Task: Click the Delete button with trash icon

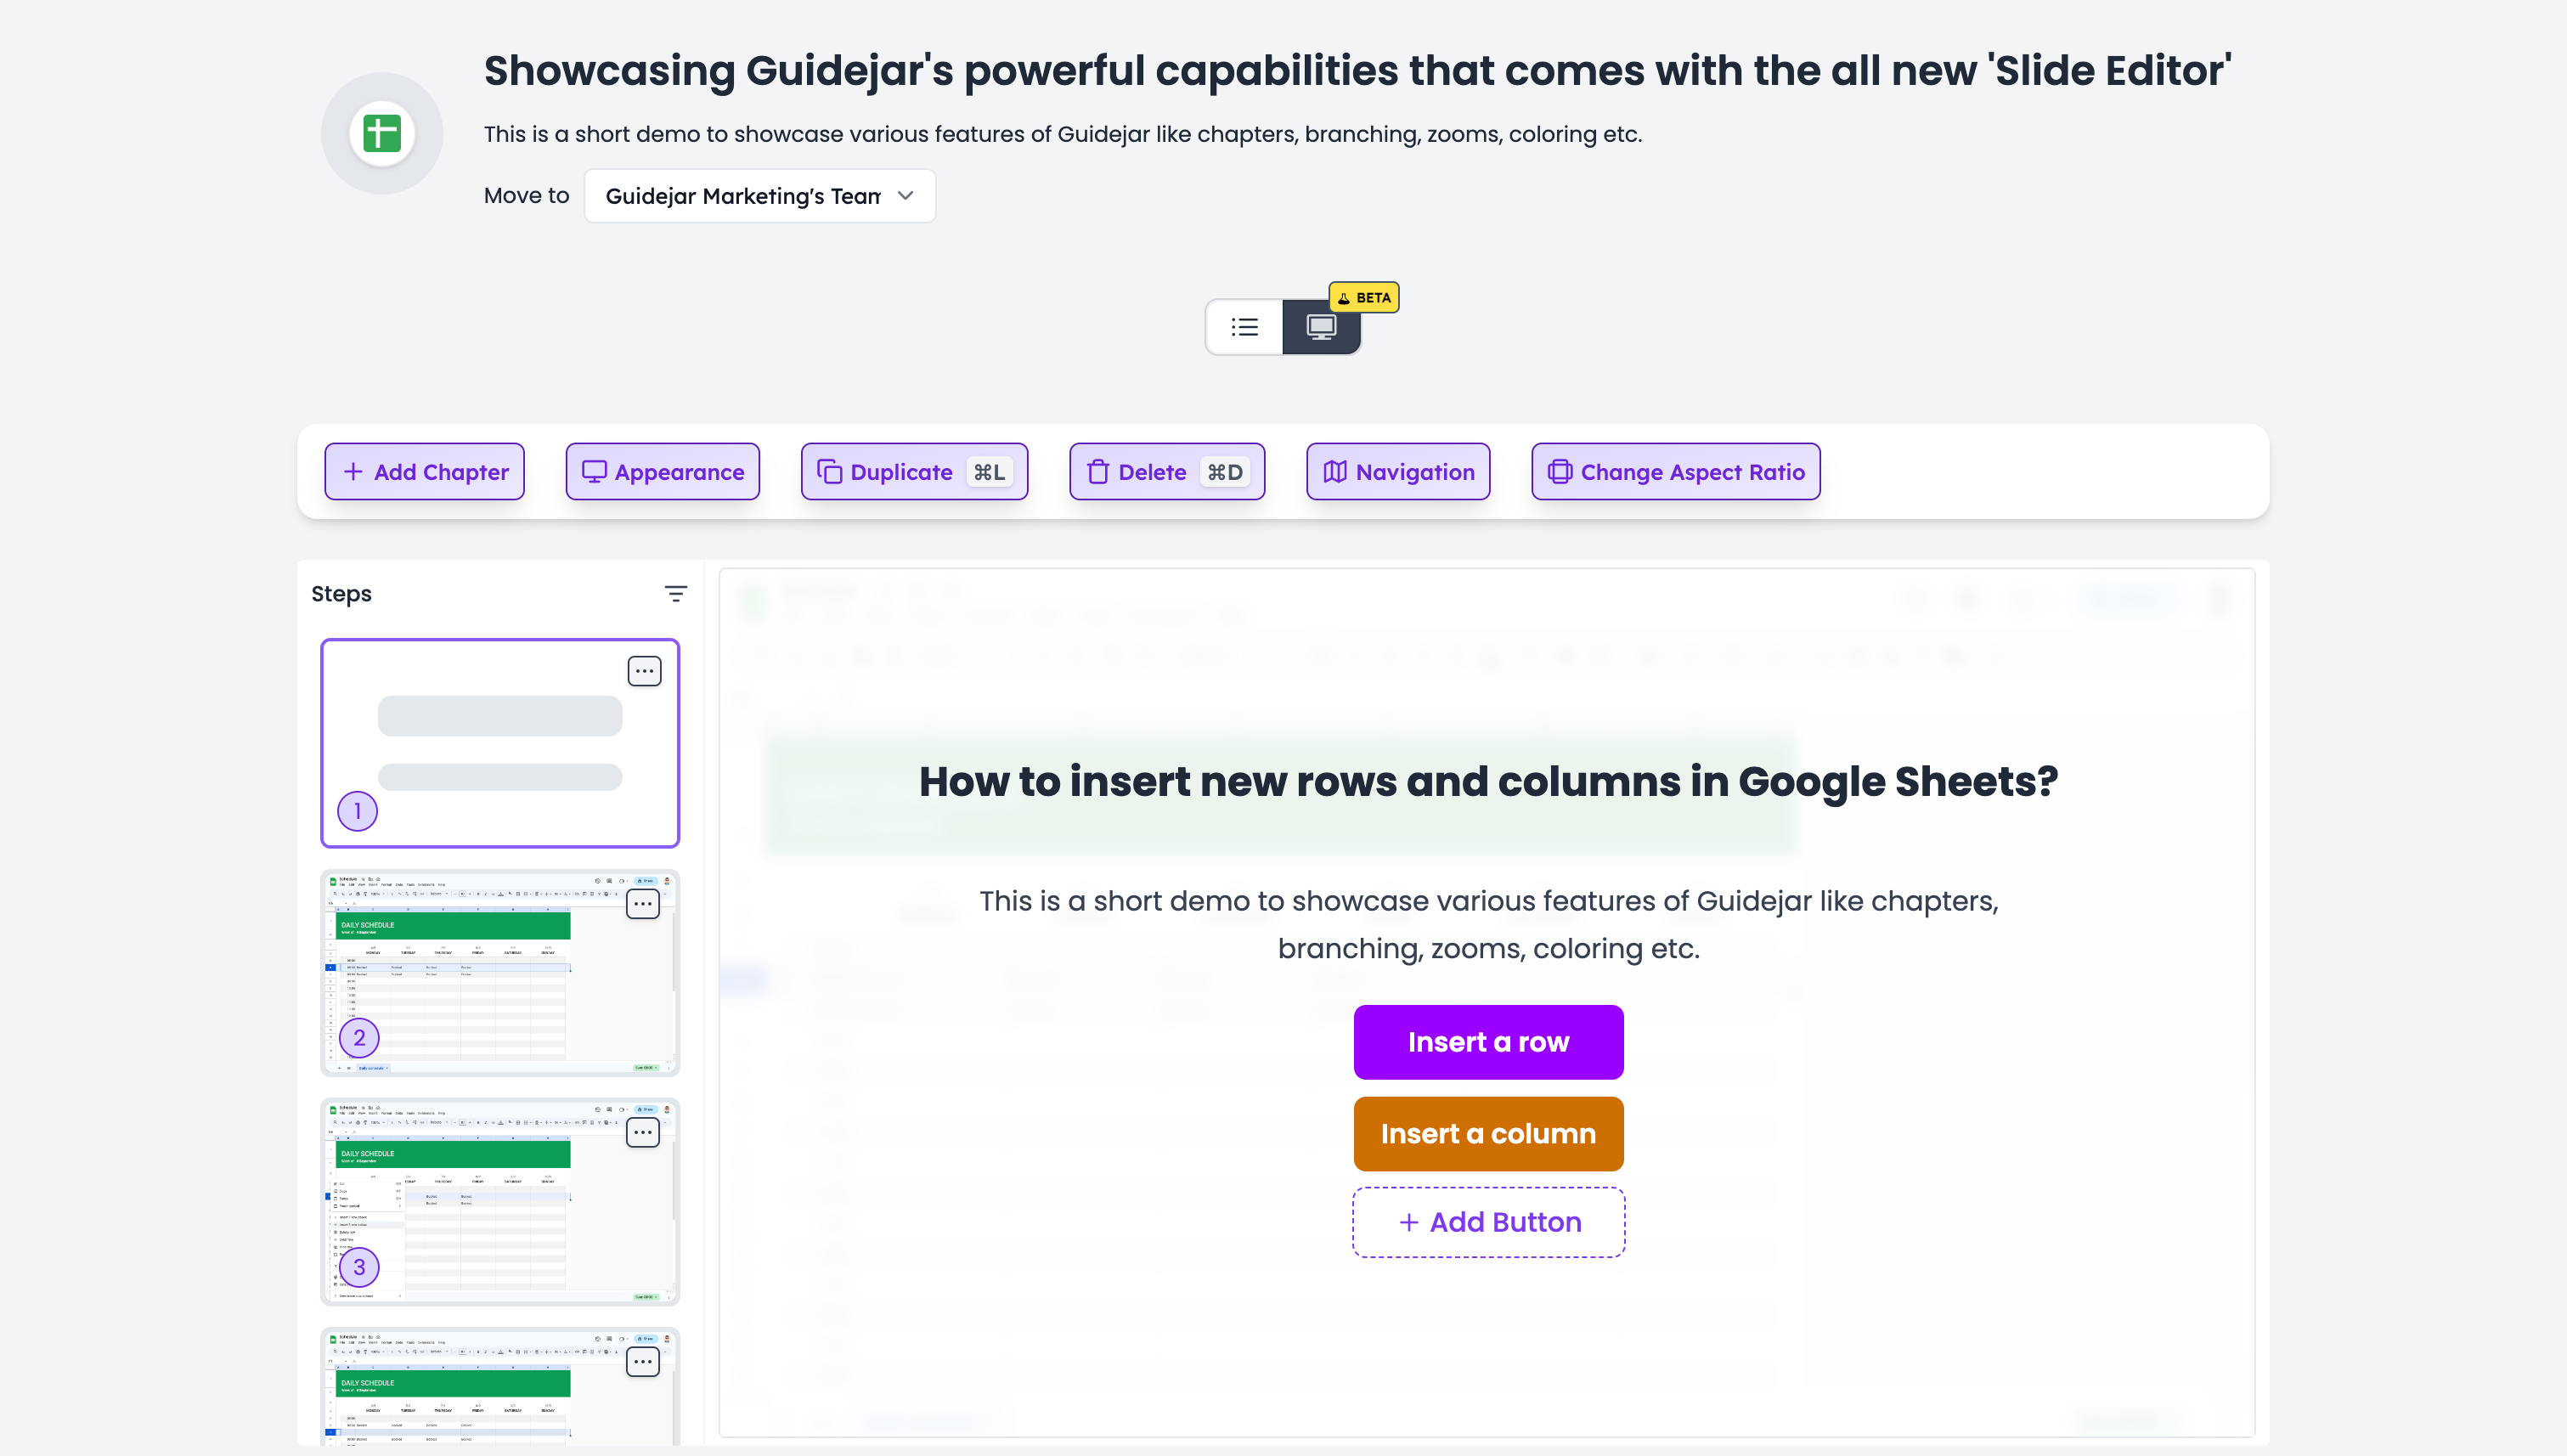Action: click(x=1166, y=472)
